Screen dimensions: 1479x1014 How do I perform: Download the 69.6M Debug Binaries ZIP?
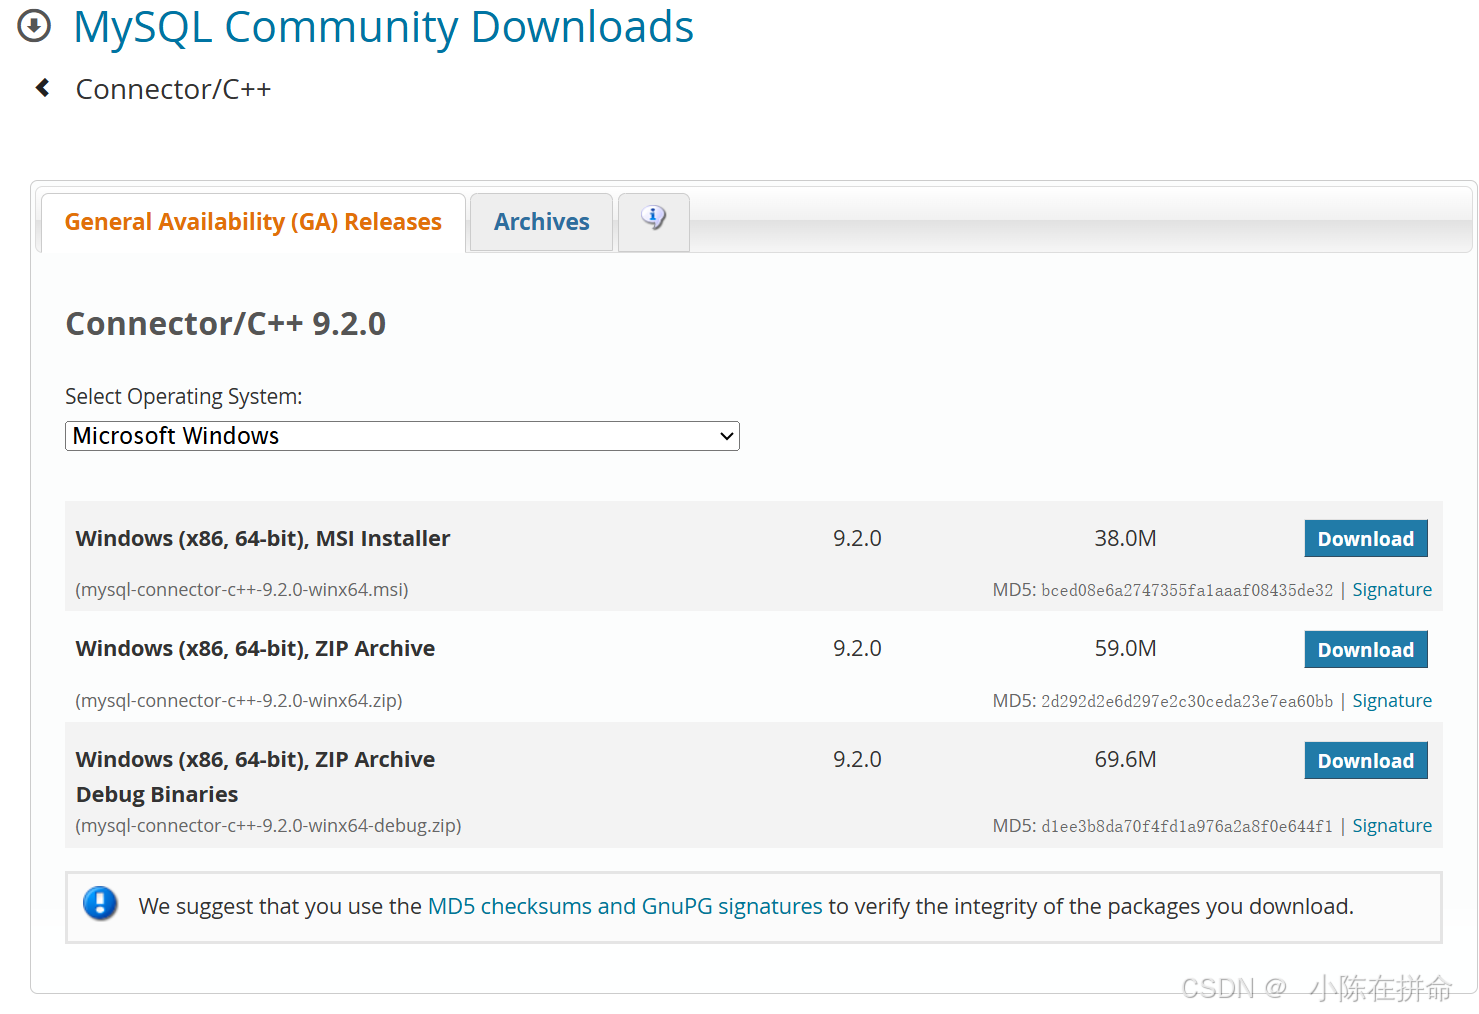click(1366, 761)
